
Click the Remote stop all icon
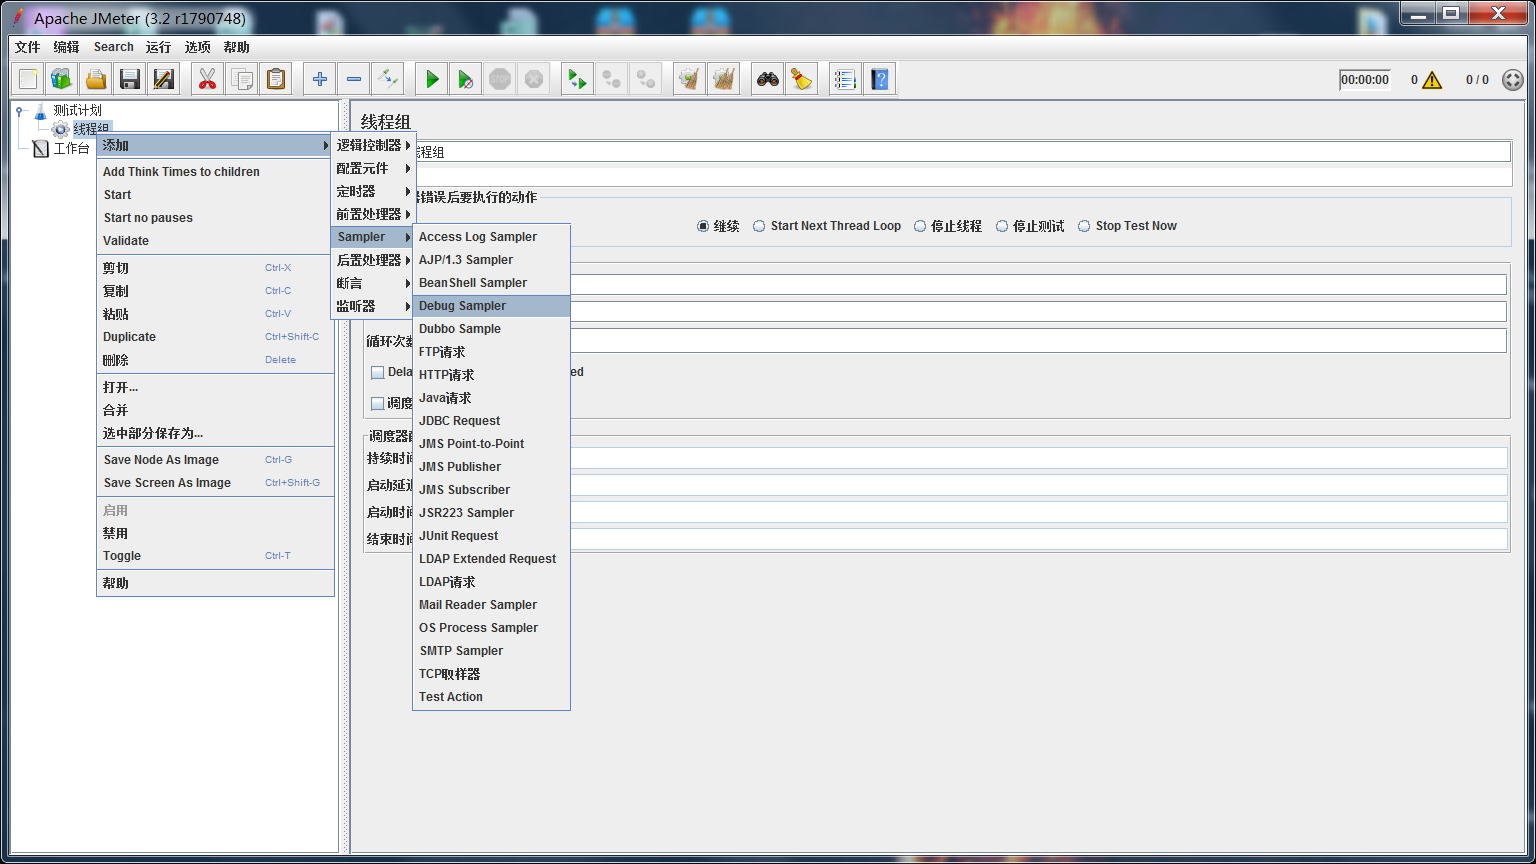coord(611,79)
